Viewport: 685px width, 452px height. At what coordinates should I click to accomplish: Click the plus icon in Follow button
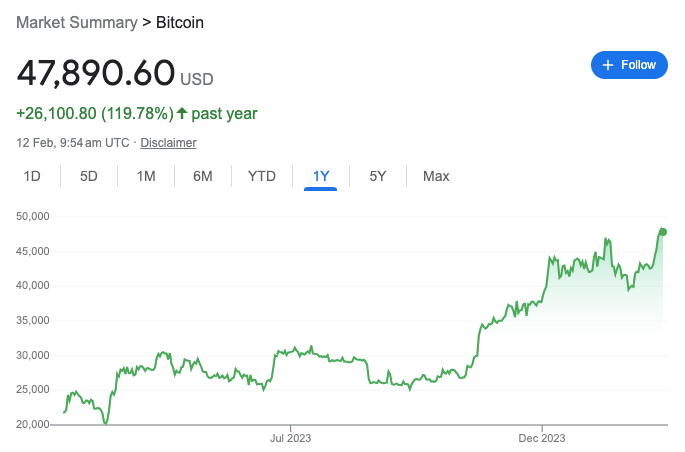(x=608, y=65)
